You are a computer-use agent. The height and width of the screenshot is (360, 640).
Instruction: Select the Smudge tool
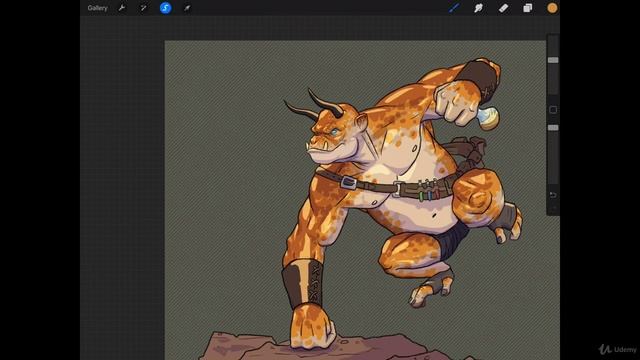[x=478, y=8]
